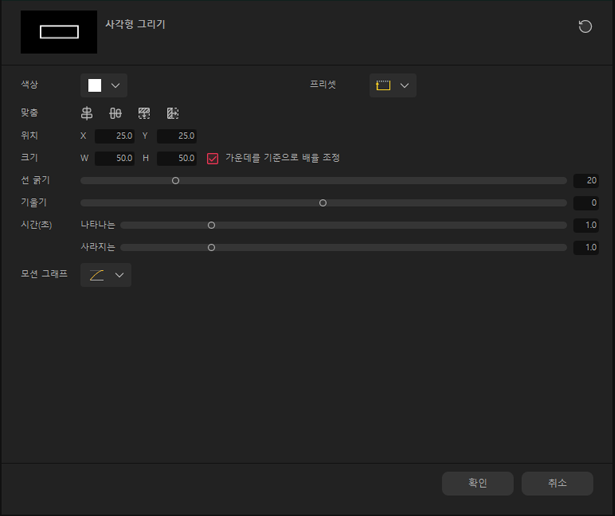Click the 나타나는 value box showing 1.0
Screen dimensions: 615x516
coord(586,225)
